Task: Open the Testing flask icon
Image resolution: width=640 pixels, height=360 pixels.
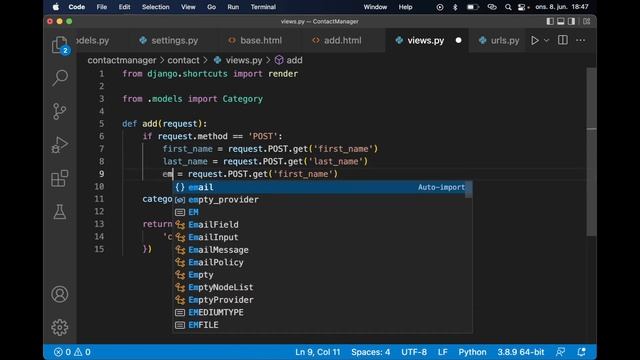Action: [x=60, y=212]
